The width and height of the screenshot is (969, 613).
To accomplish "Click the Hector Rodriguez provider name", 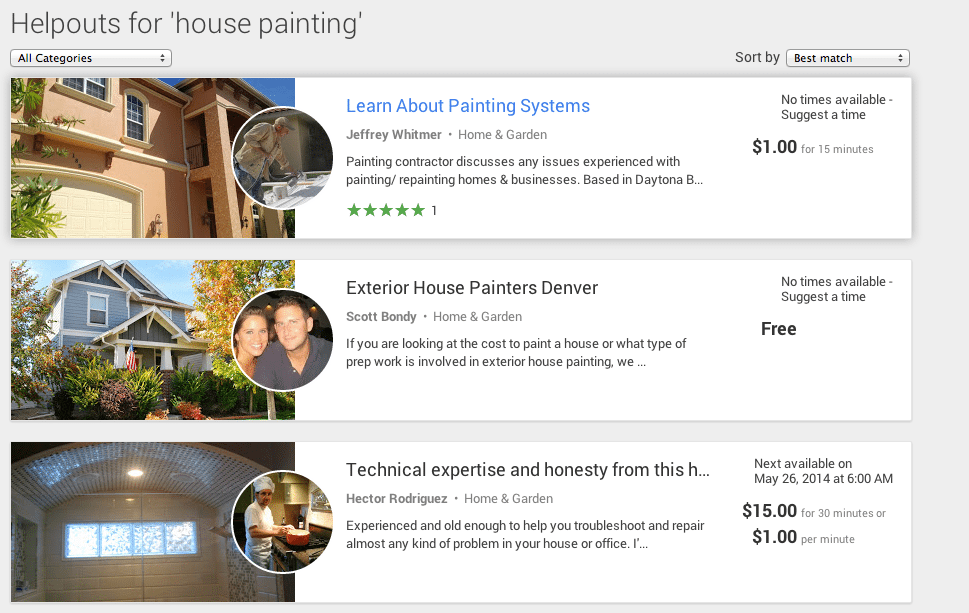I will coord(397,499).
